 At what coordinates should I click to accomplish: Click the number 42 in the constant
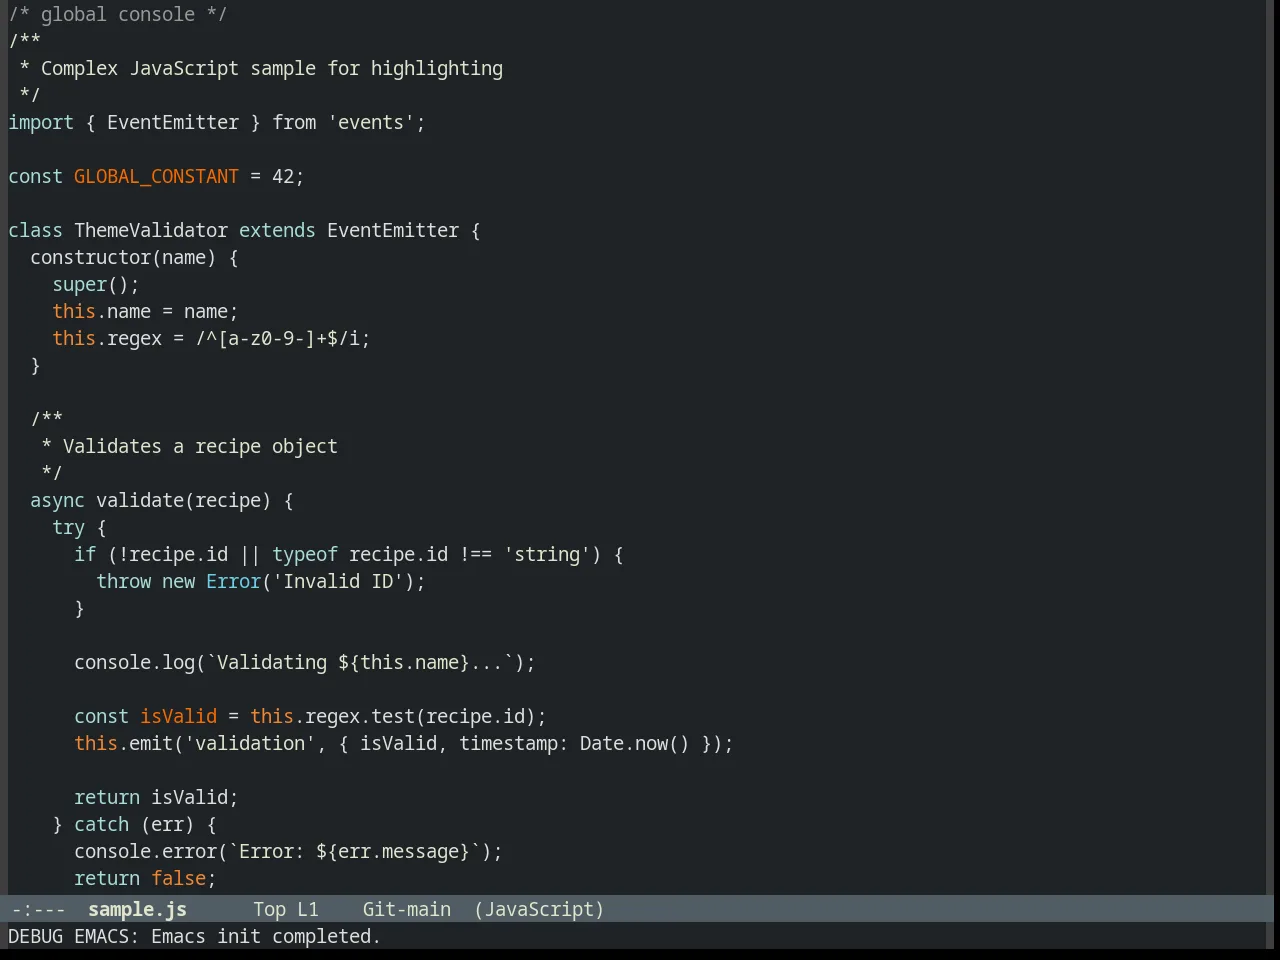(x=283, y=176)
